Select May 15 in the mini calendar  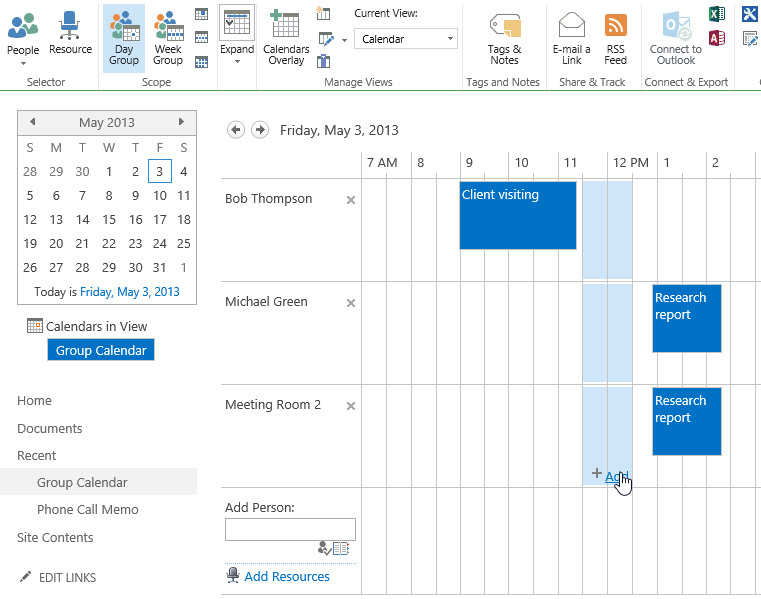click(x=109, y=219)
